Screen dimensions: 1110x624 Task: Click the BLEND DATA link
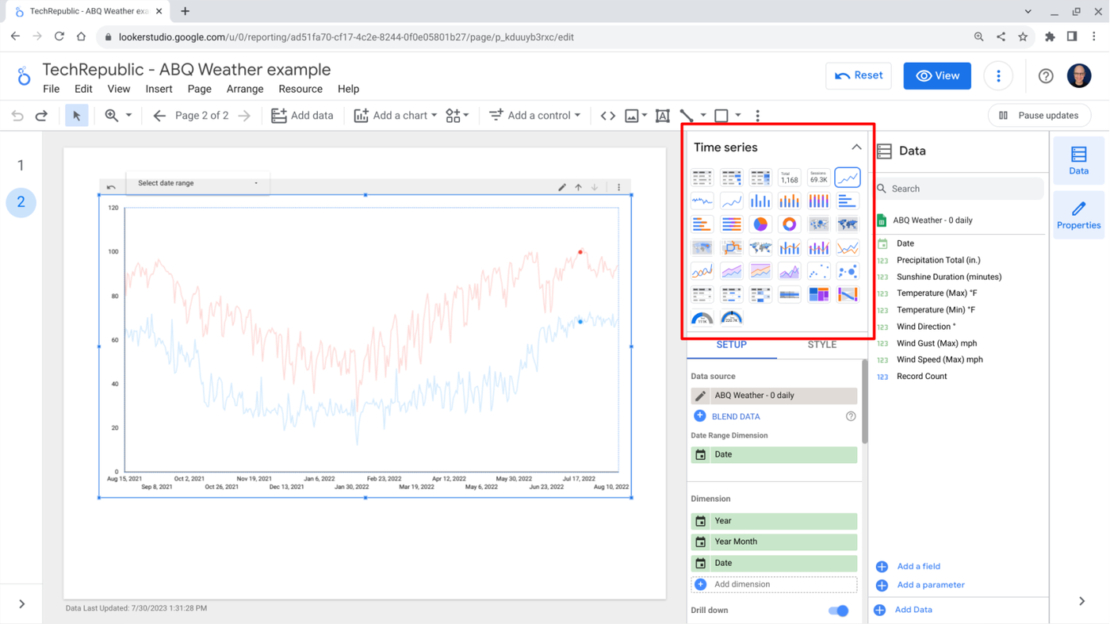tap(735, 416)
